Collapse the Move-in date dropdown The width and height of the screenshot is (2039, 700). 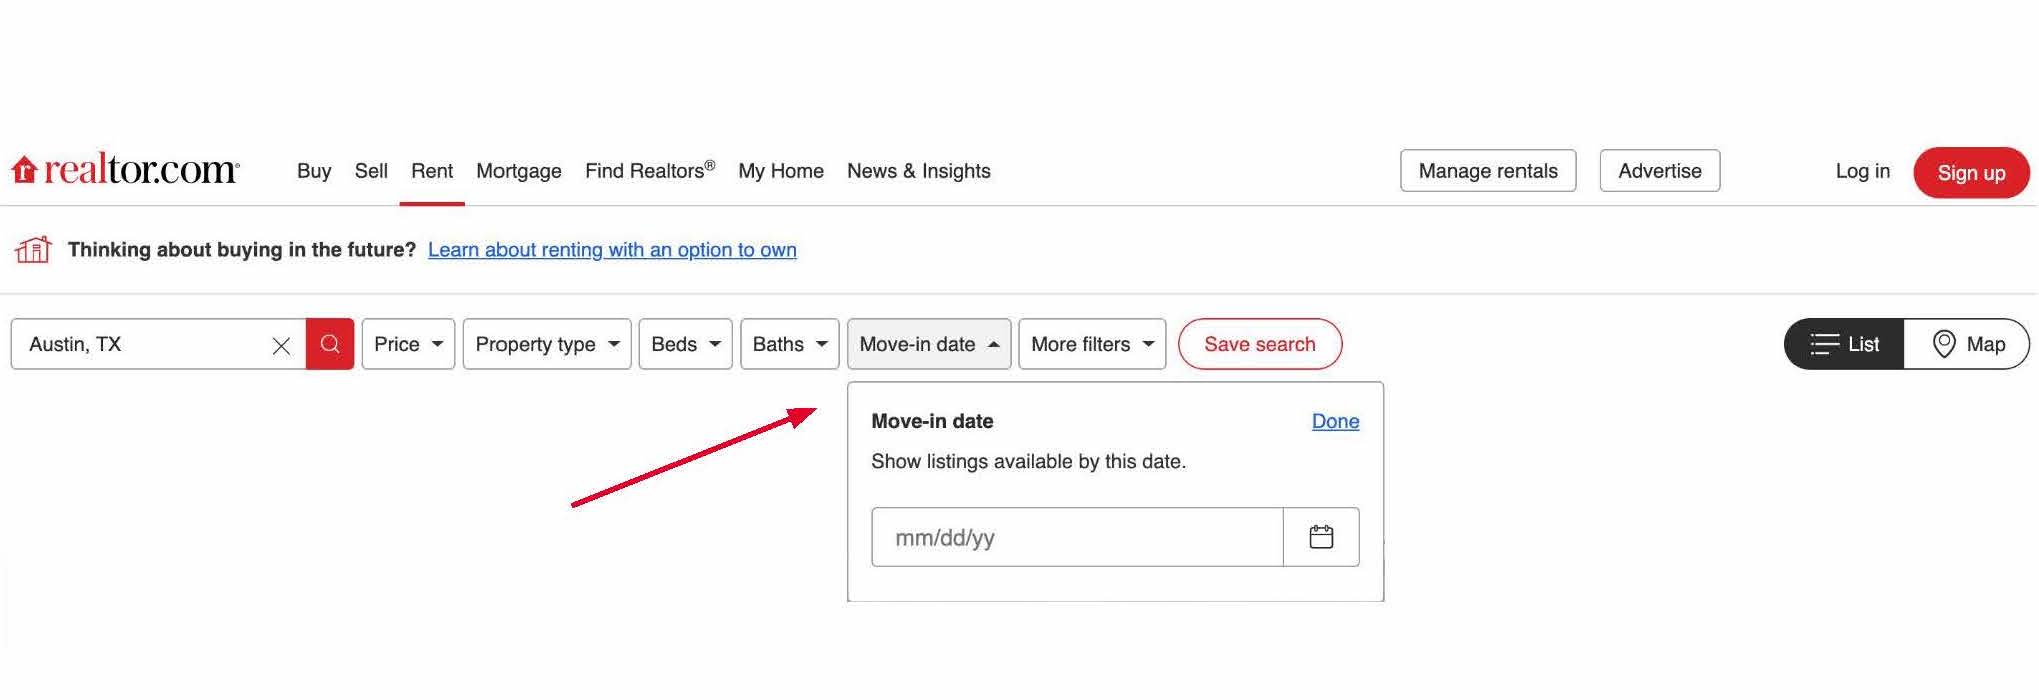928,343
